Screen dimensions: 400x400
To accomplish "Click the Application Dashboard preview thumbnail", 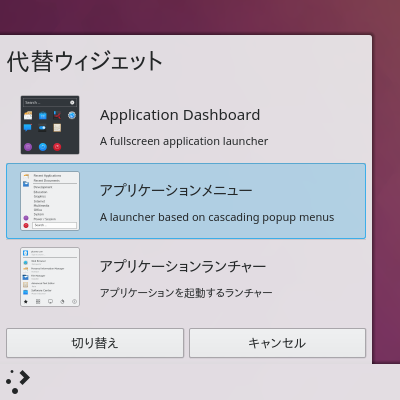I will click(50, 125).
